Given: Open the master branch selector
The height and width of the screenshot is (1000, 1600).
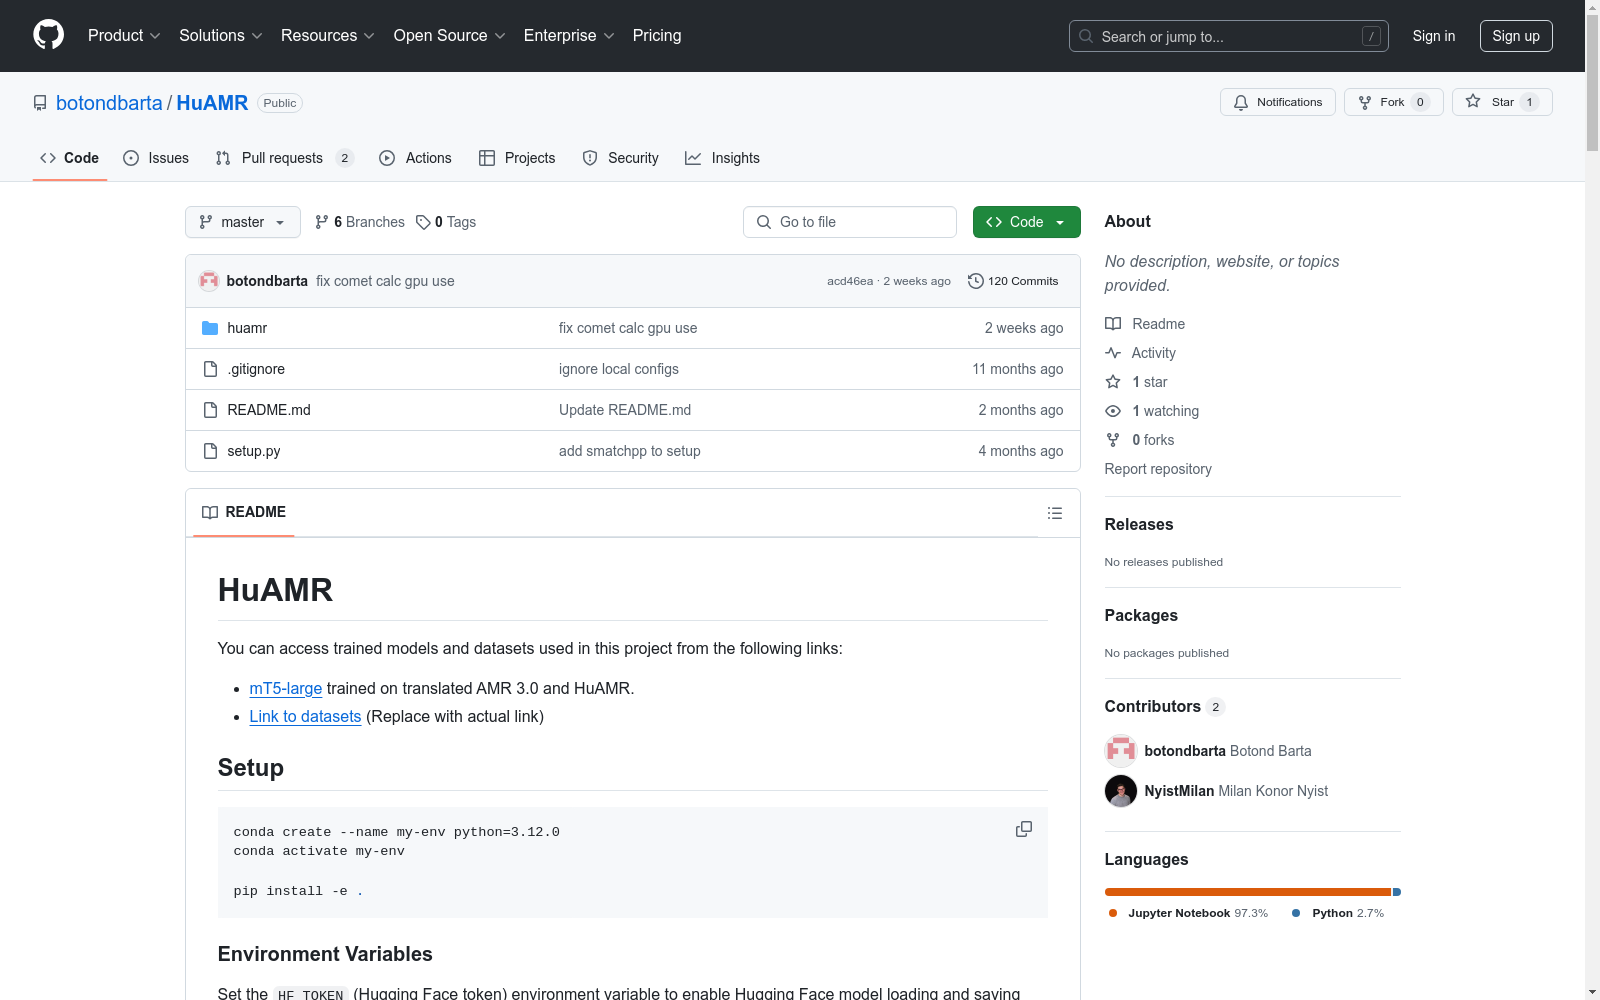Looking at the screenshot, I should click(x=243, y=222).
